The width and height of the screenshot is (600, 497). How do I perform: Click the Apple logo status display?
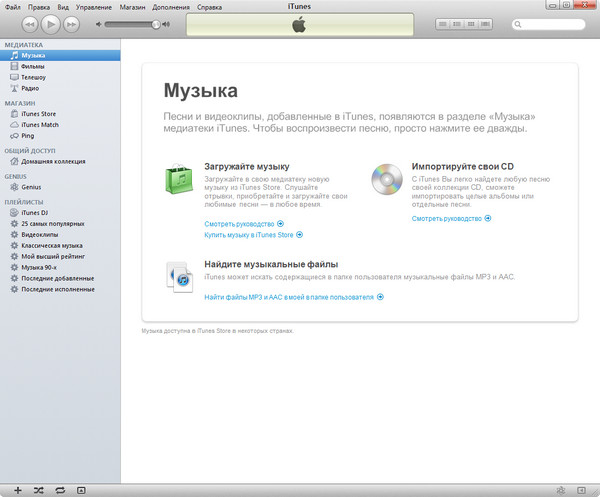(300, 25)
